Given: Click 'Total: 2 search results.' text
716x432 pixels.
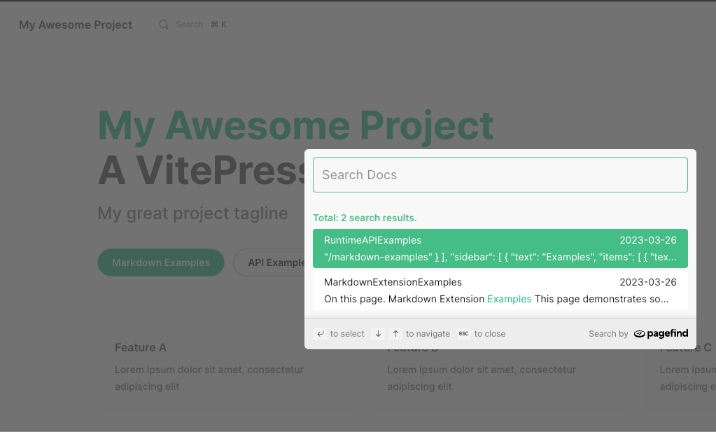Looking at the screenshot, I should (365, 218).
